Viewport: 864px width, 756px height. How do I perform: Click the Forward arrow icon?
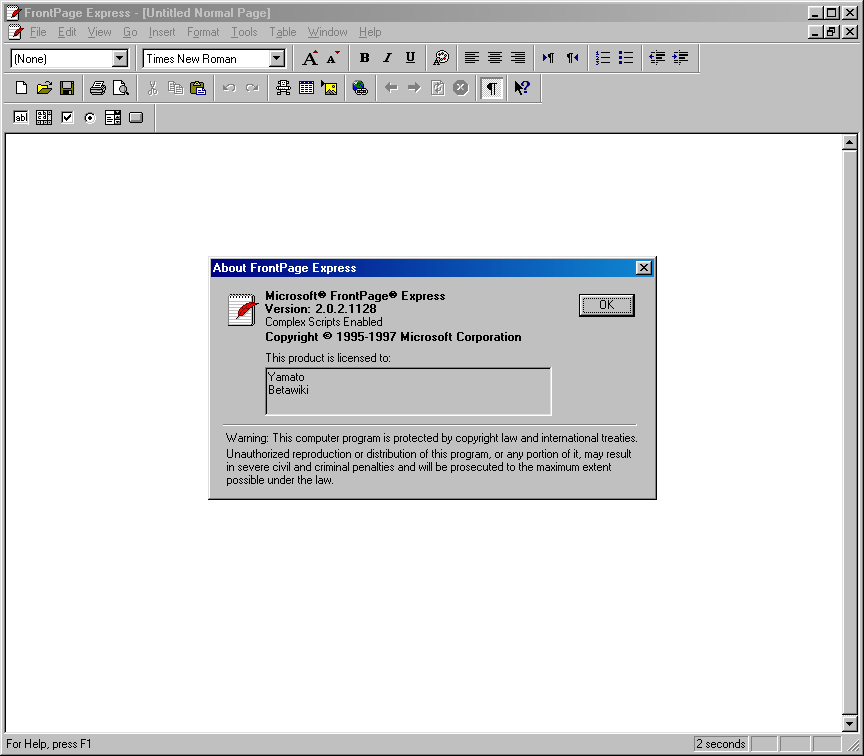pyautogui.click(x=414, y=88)
